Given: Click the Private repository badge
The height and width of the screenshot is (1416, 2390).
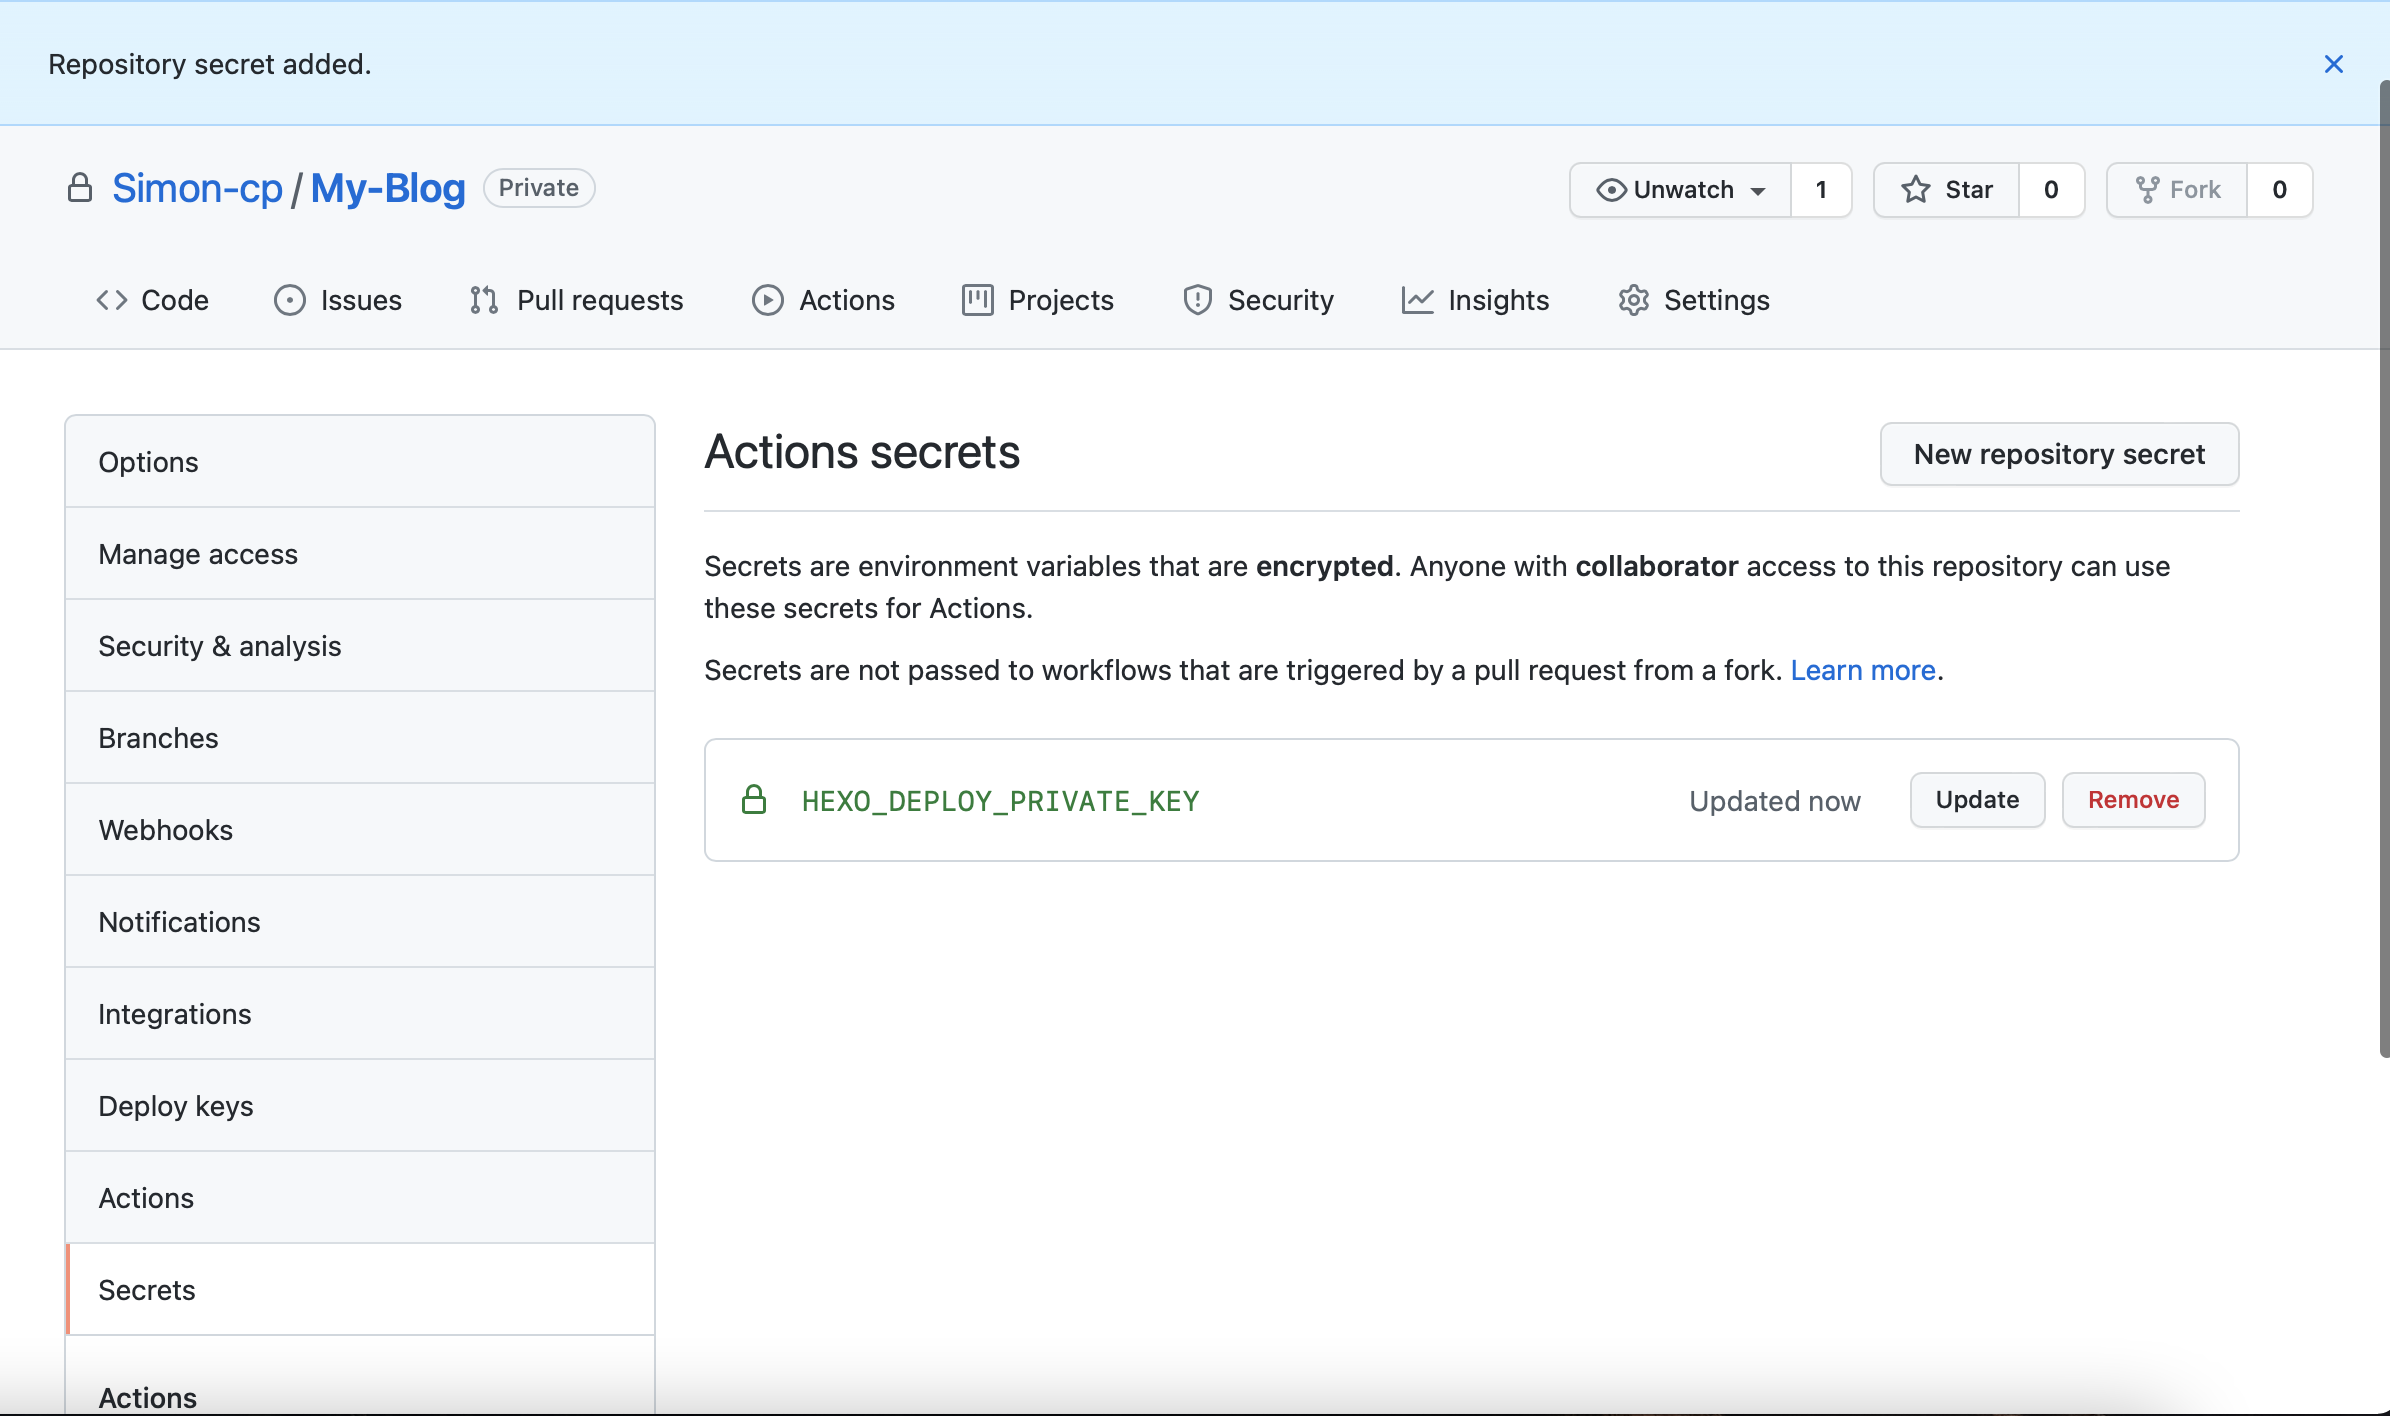Looking at the screenshot, I should (539, 188).
